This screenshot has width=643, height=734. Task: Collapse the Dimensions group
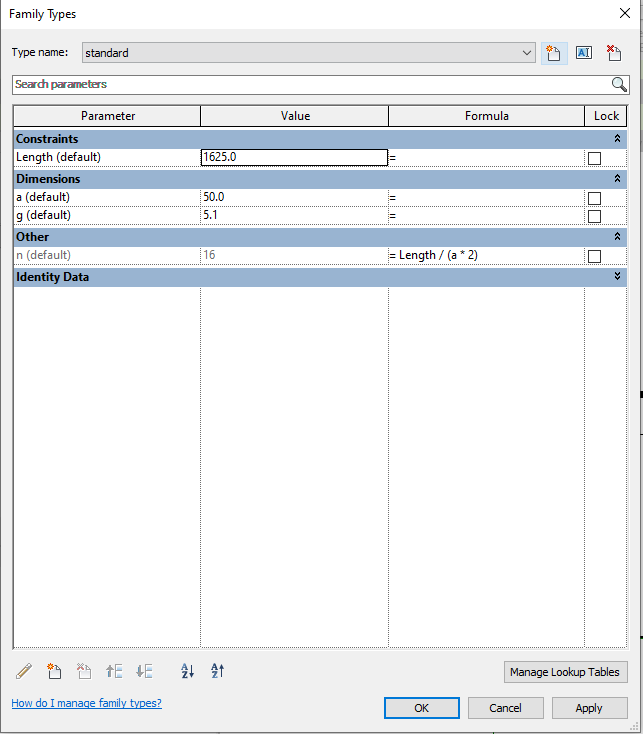pos(617,179)
